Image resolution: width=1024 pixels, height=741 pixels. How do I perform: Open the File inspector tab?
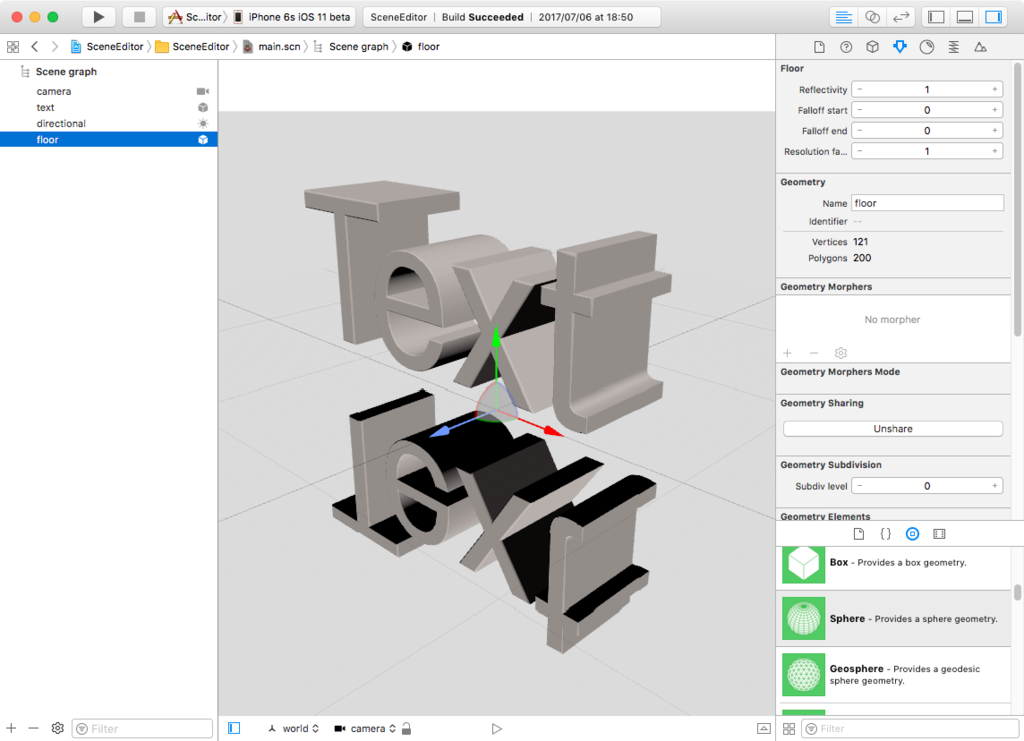(x=819, y=47)
